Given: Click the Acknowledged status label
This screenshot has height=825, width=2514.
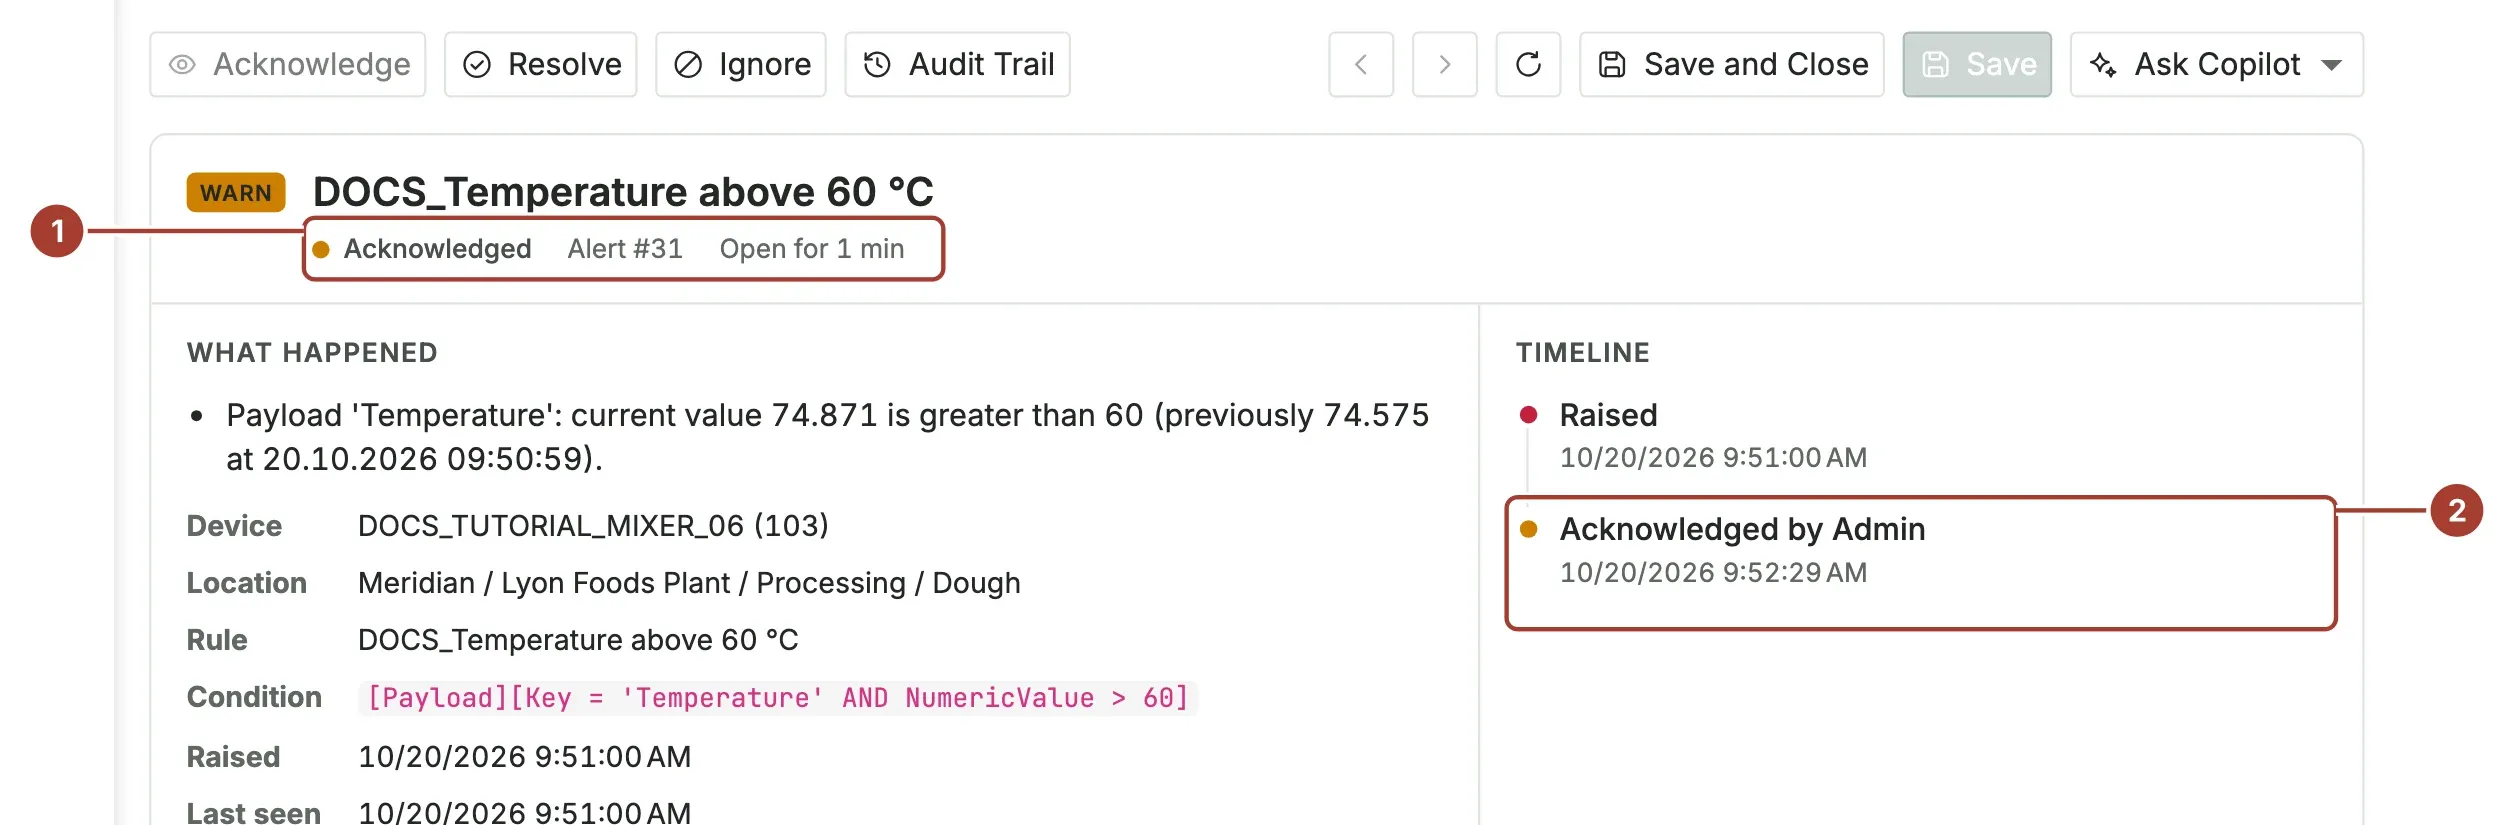Looking at the screenshot, I should 437,249.
